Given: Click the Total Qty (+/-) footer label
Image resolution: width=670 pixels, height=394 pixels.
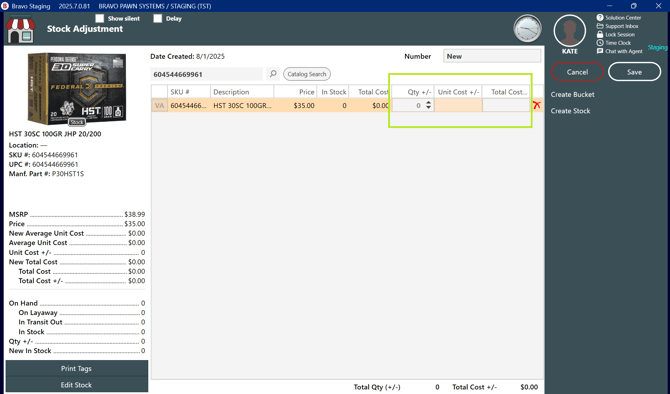Looking at the screenshot, I should 377,387.
